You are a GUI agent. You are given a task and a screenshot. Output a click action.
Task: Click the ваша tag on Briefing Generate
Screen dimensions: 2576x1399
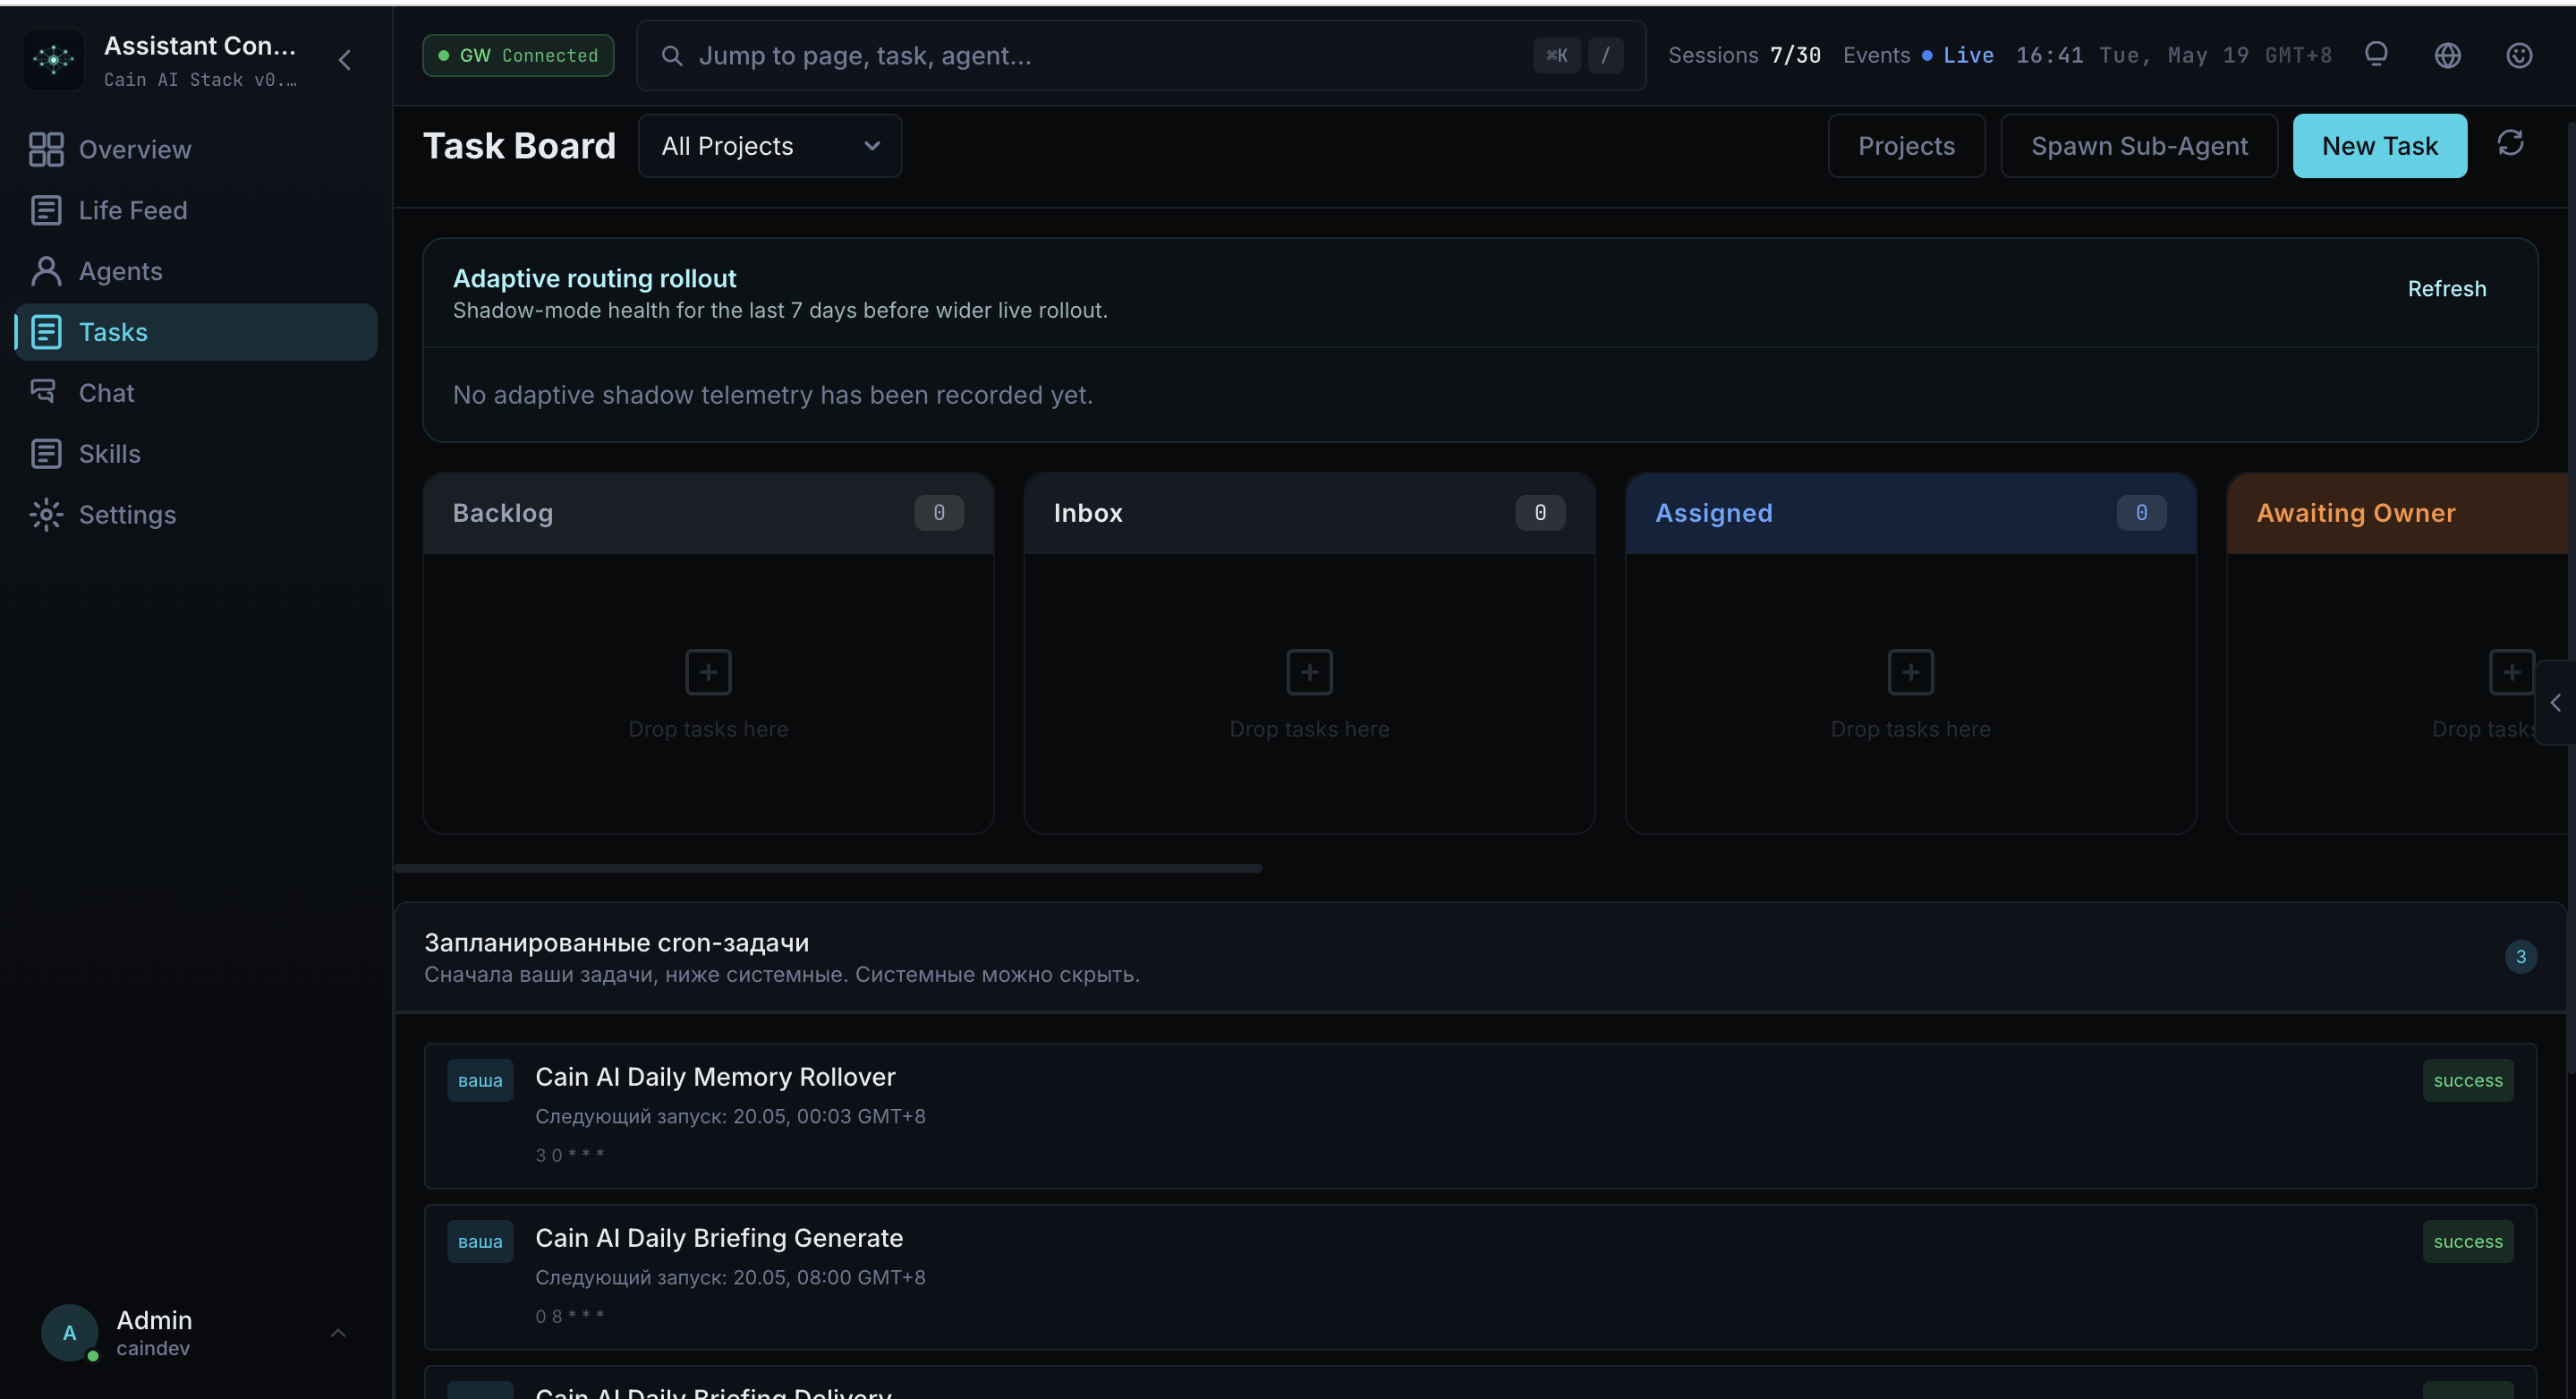point(480,1242)
